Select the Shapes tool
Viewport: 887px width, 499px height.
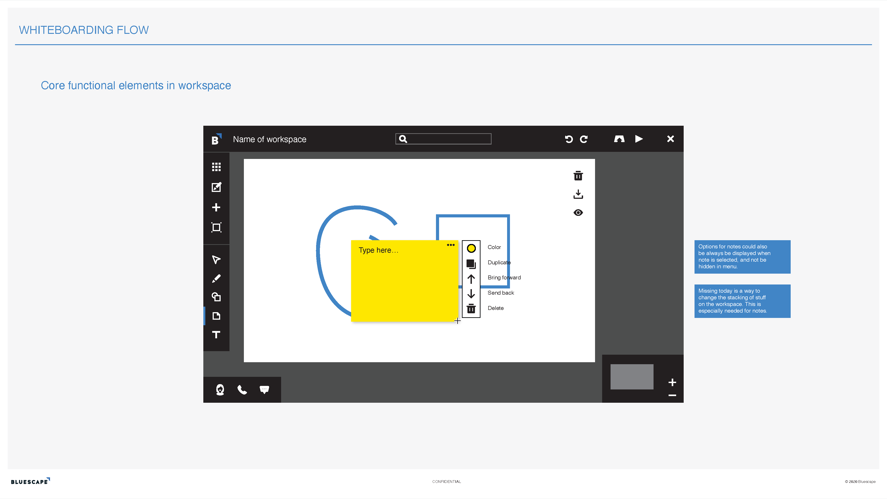(216, 297)
